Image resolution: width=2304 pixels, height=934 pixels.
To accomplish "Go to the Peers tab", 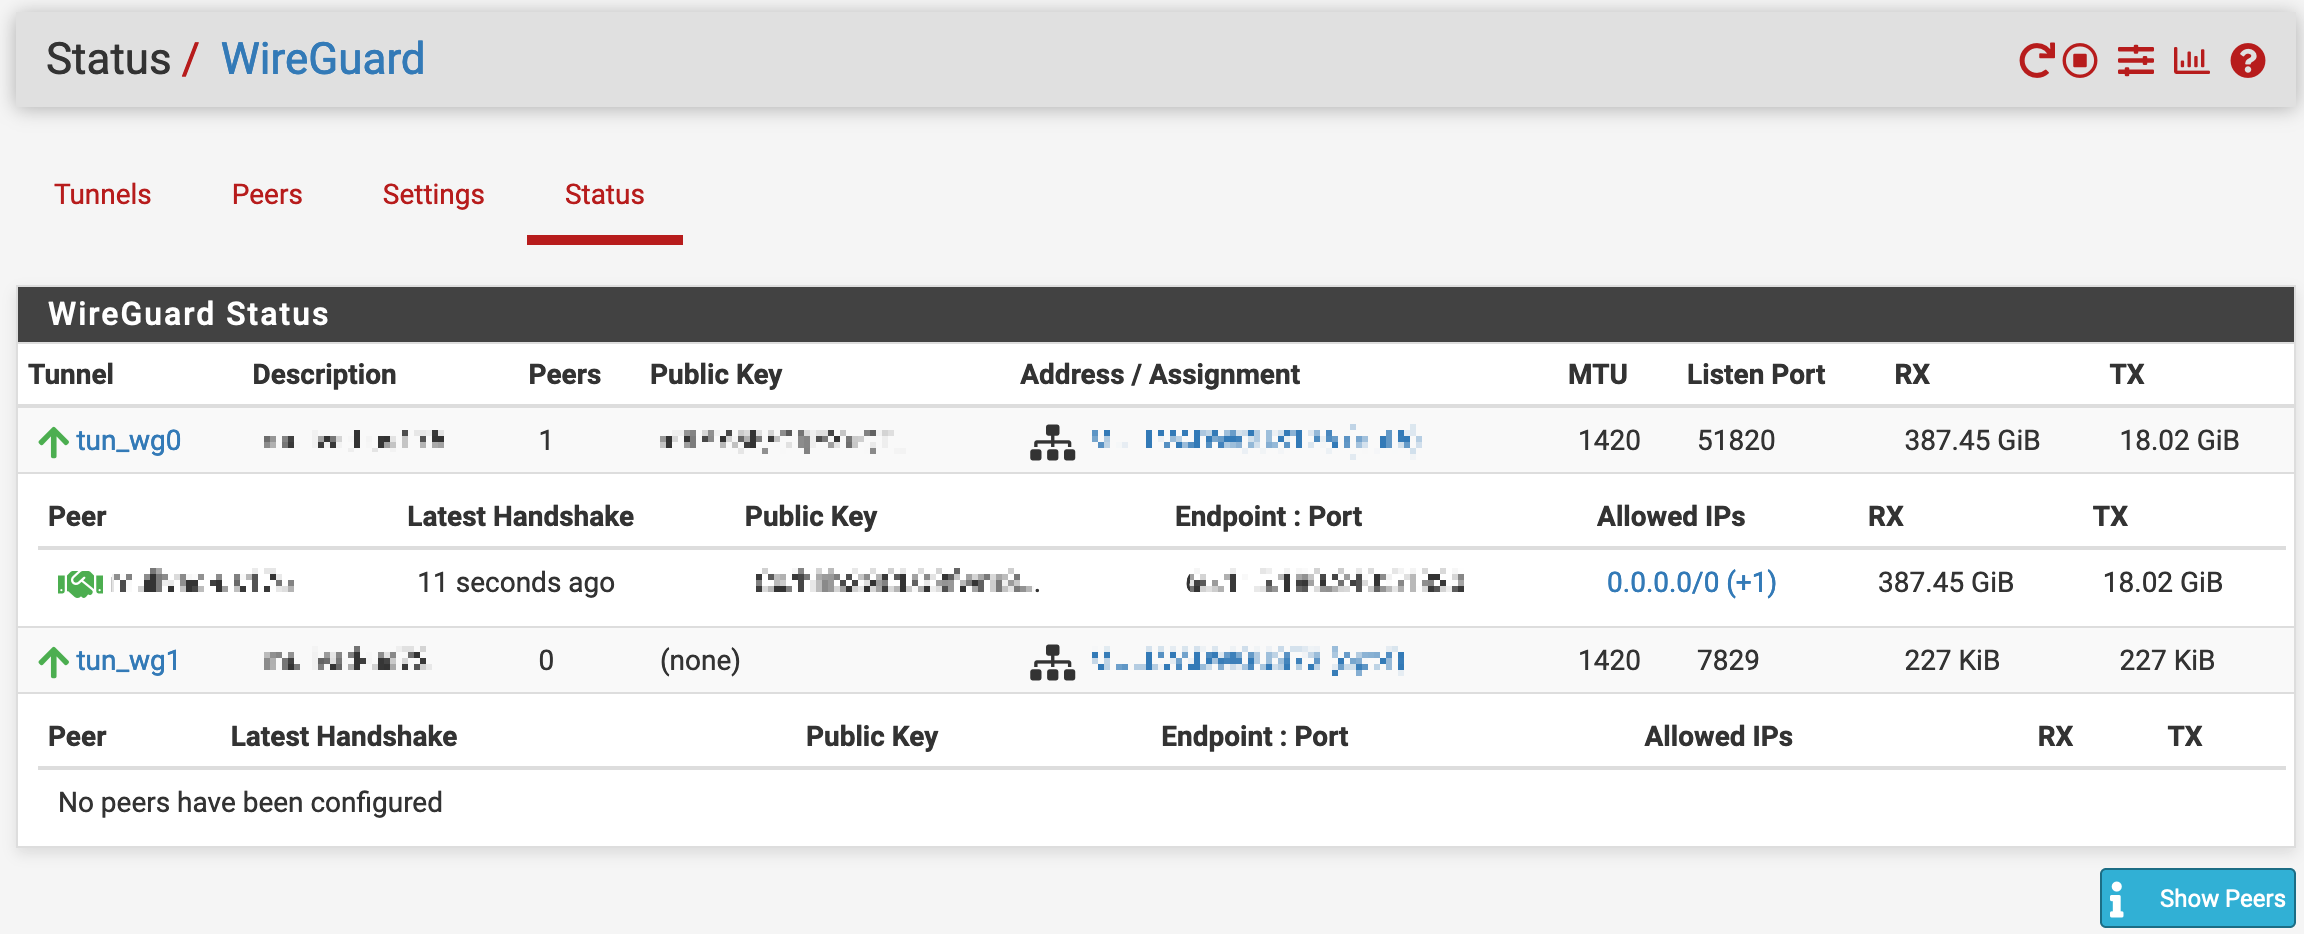I will click(x=267, y=194).
